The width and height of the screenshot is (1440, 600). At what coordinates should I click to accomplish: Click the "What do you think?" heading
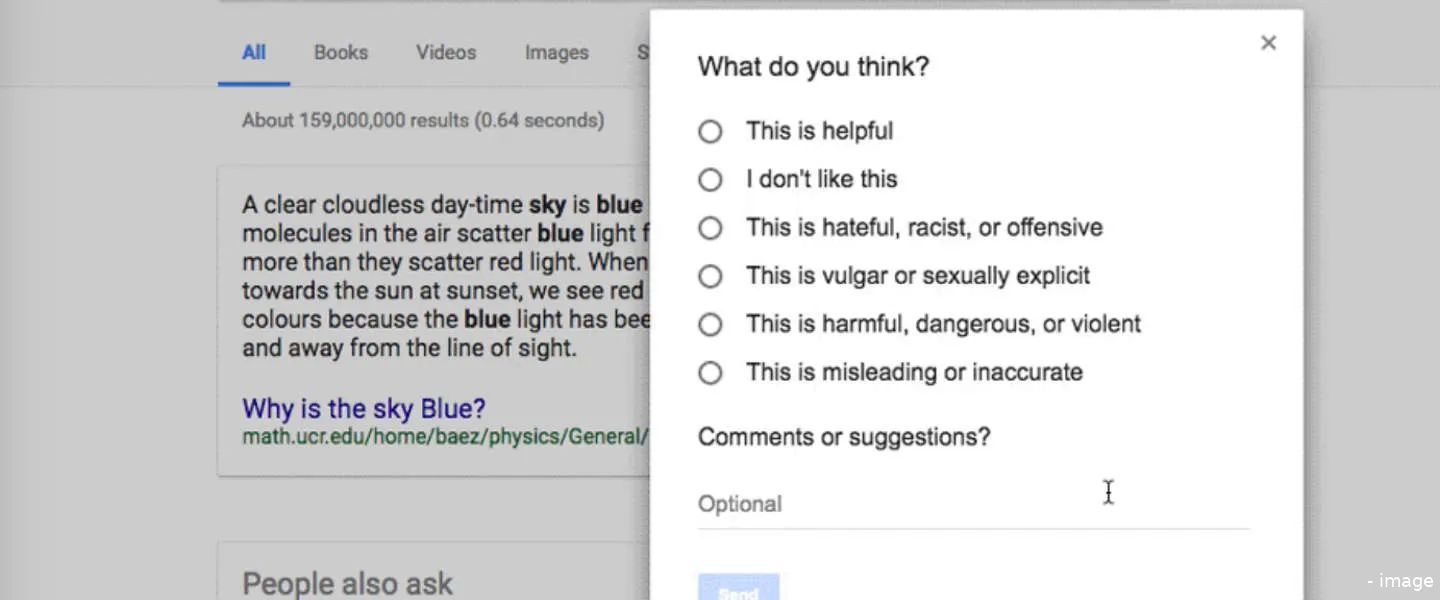pos(813,66)
